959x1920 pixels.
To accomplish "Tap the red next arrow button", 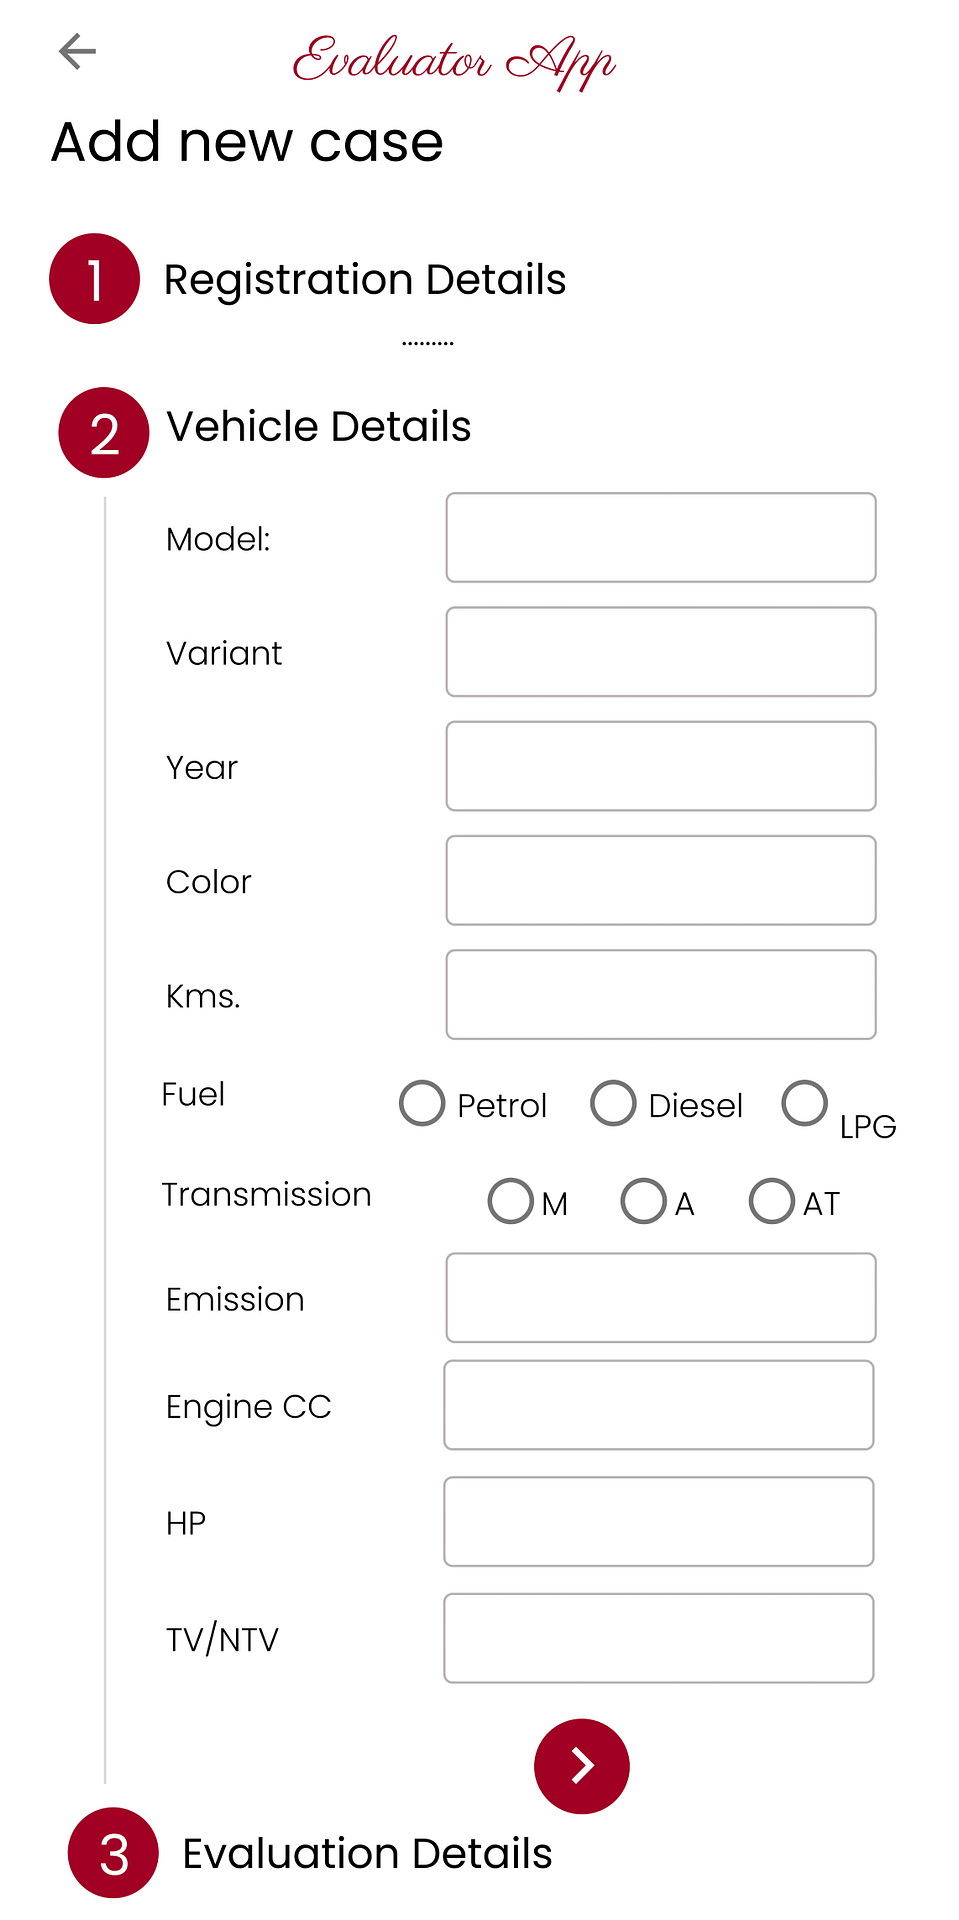I will click(x=582, y=1766).
